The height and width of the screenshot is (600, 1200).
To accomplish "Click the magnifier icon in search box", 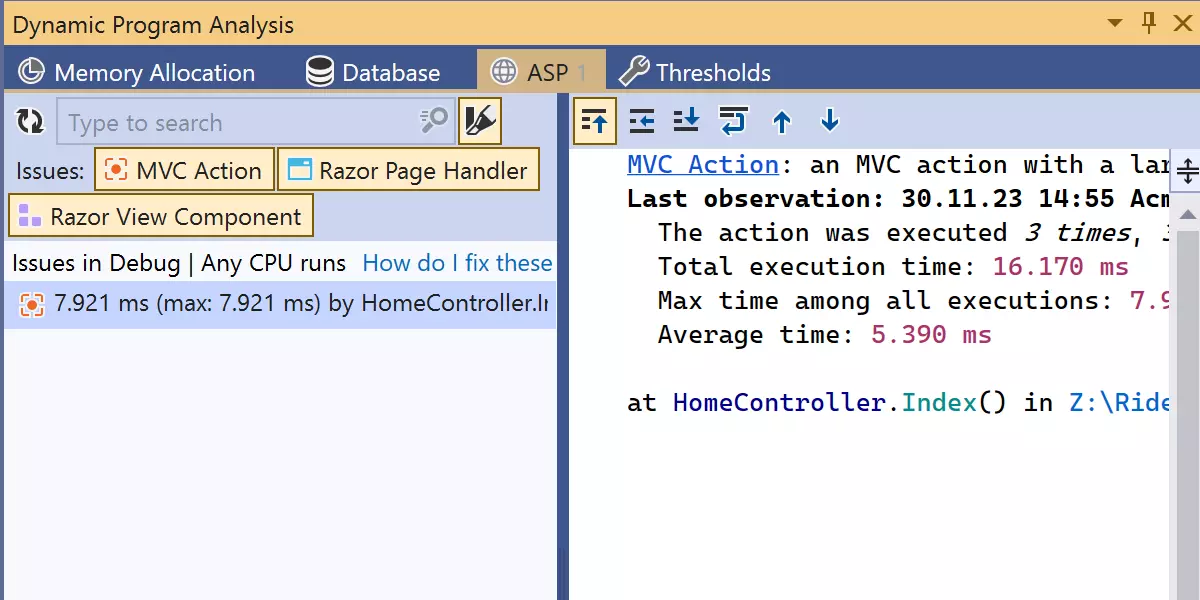I will click(x=434, y=122).
